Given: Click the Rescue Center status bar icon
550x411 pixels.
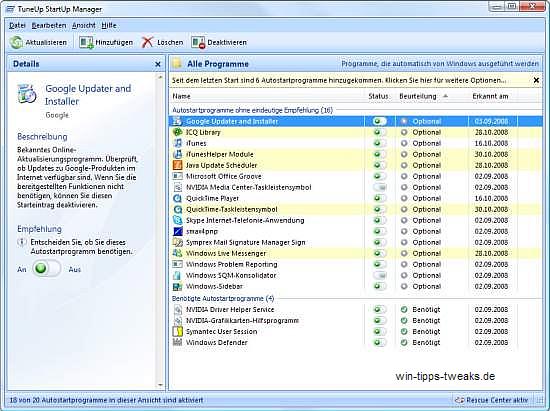Looking at the screenshot, I should tap(459, 400).
